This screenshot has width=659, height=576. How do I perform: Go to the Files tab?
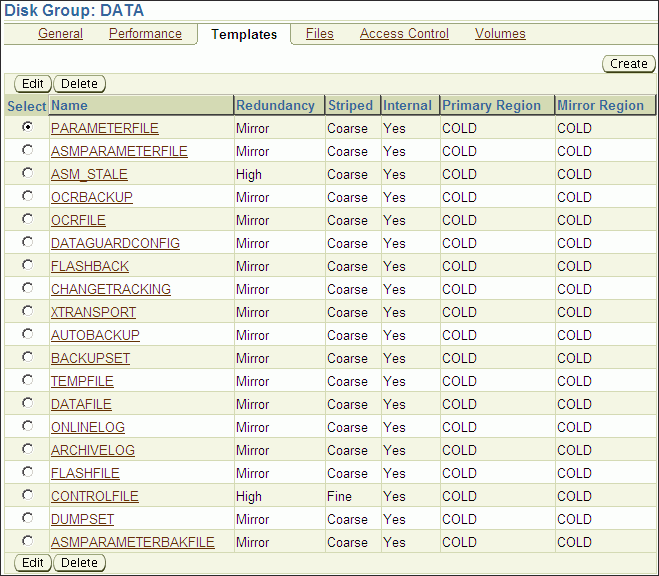click(320, 34)
